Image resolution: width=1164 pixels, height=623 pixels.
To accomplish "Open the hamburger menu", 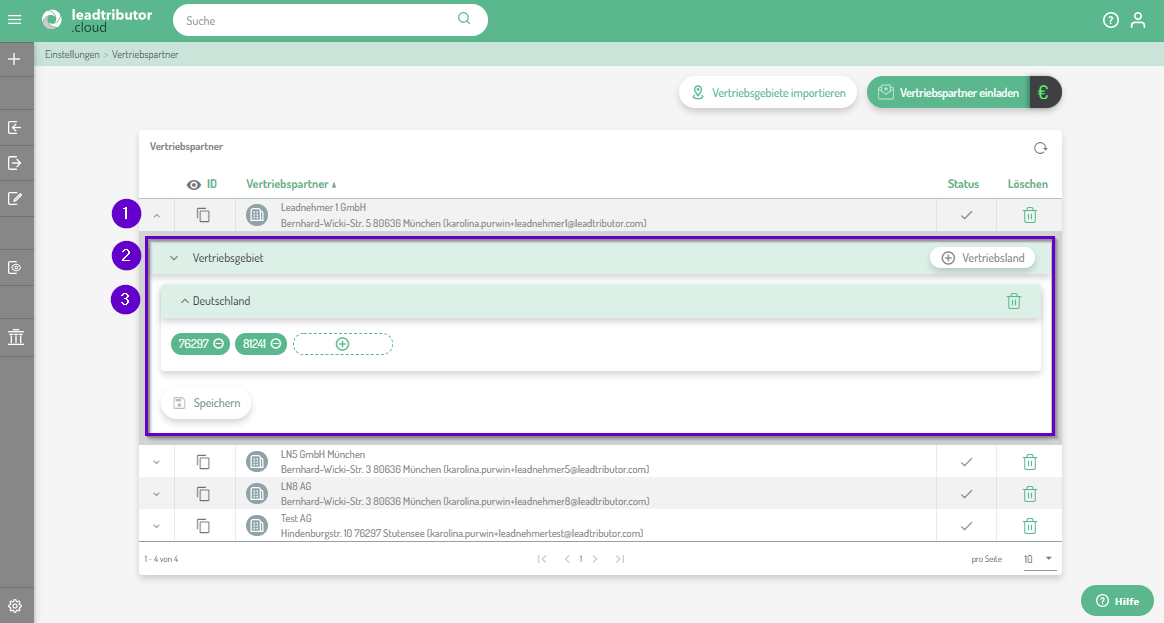I will [x=15, y=19].
